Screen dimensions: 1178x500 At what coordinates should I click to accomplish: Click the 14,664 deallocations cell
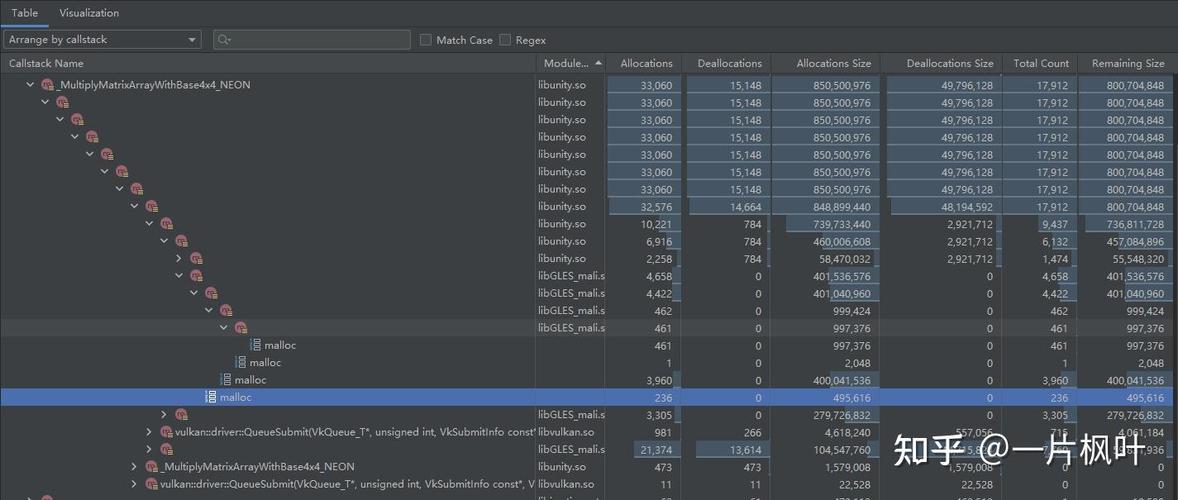726,206
